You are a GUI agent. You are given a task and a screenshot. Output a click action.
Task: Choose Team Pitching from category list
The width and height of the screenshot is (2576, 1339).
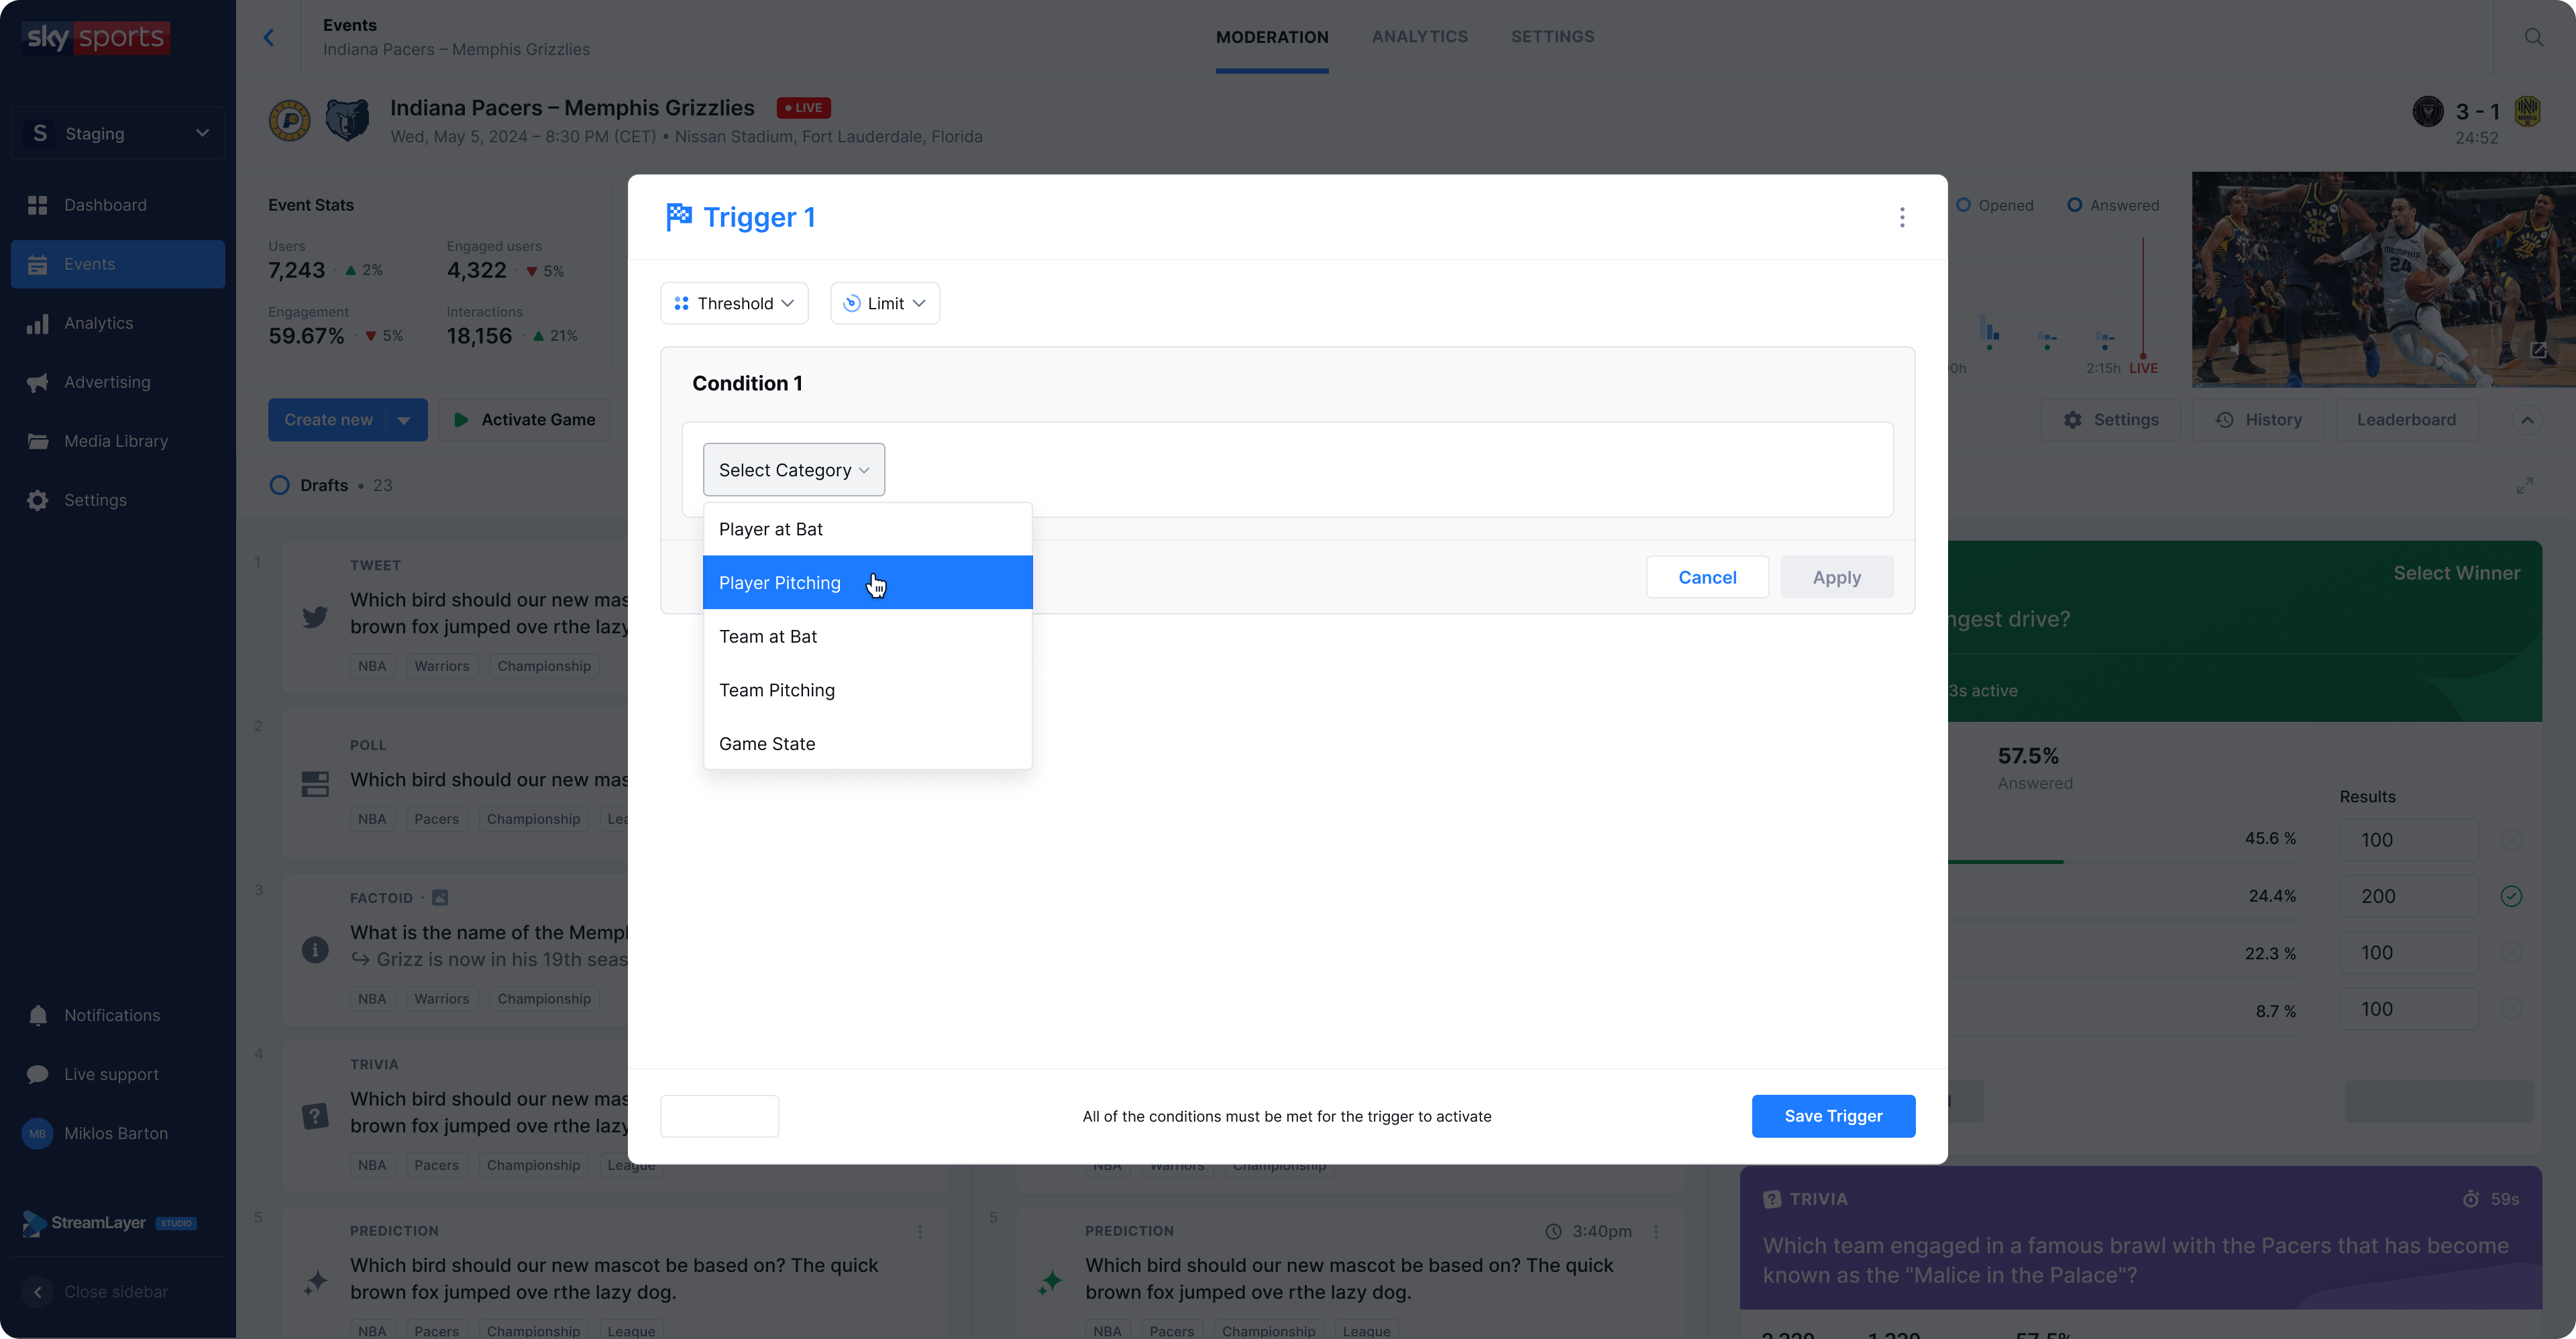pyautogui.click(x=777, y=690)
